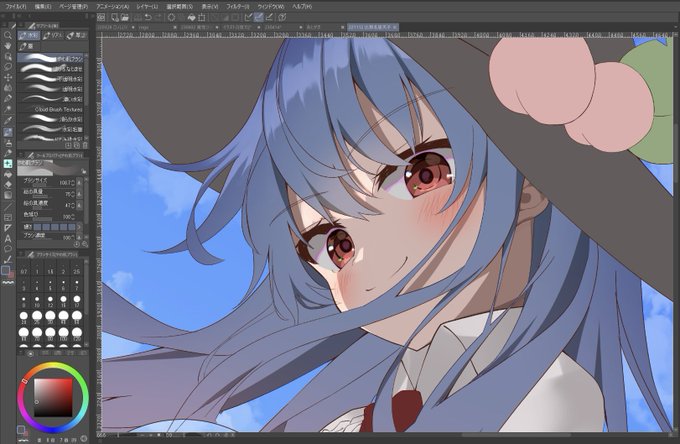Select the Correct Line tool
The height and width of the screenshot is (444, 680).
[8, 260]
